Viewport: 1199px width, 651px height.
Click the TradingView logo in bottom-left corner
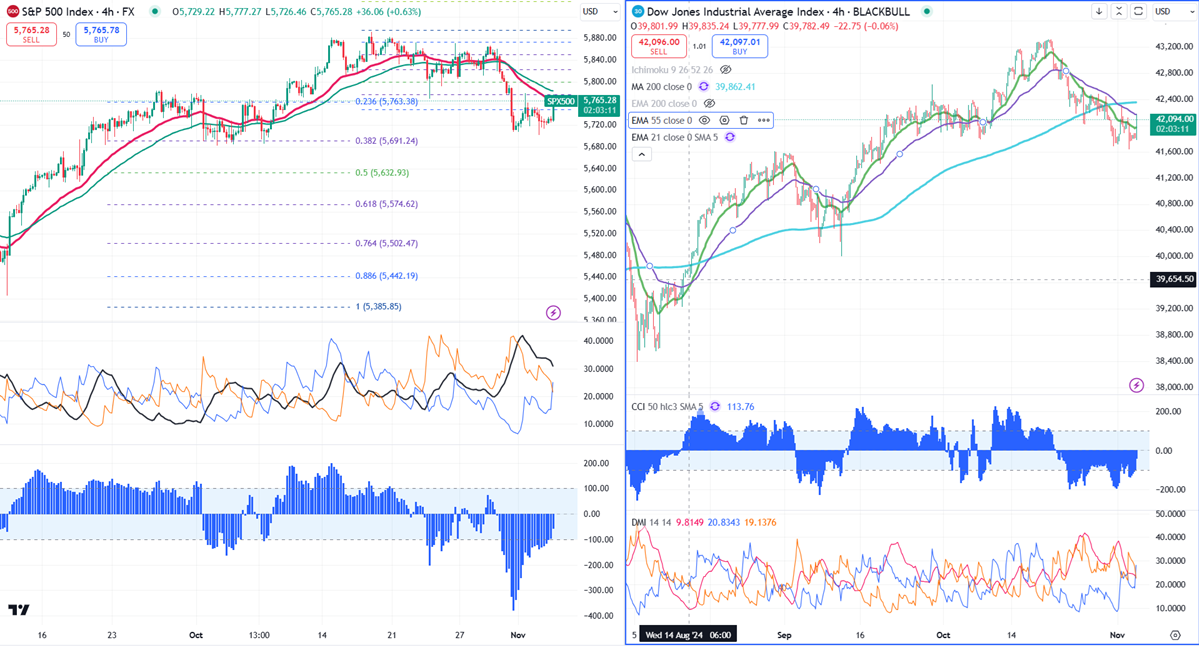click(x=19, y=610)
